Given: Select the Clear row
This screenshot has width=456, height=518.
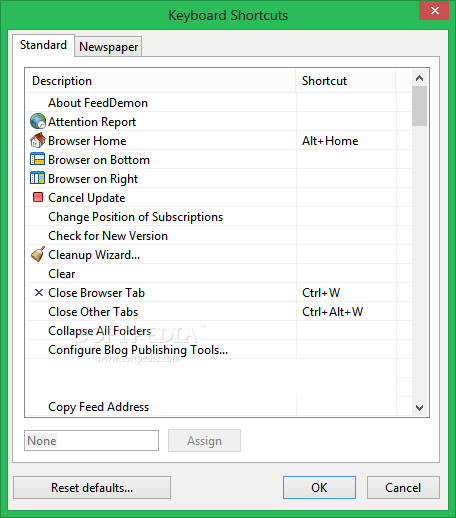Looking at the screenshot, I should (x=219, y=274).
